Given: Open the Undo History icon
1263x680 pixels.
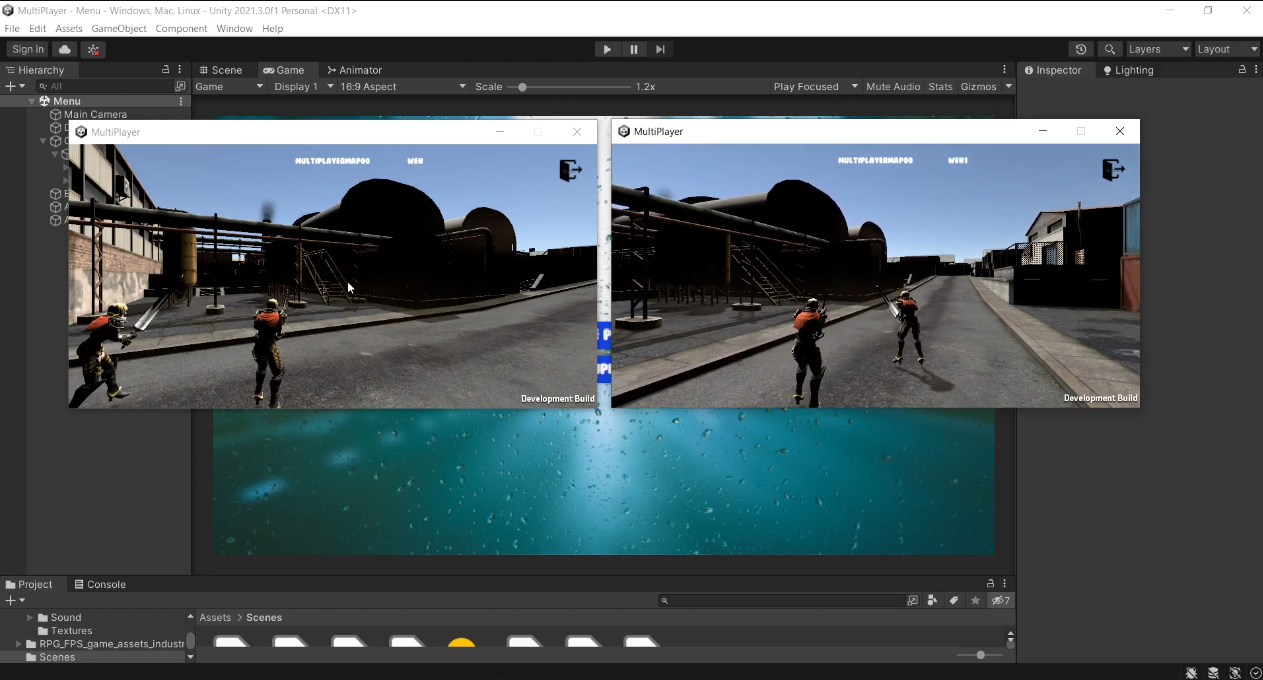Looking at the screenshot, I should click(1081, 49).
